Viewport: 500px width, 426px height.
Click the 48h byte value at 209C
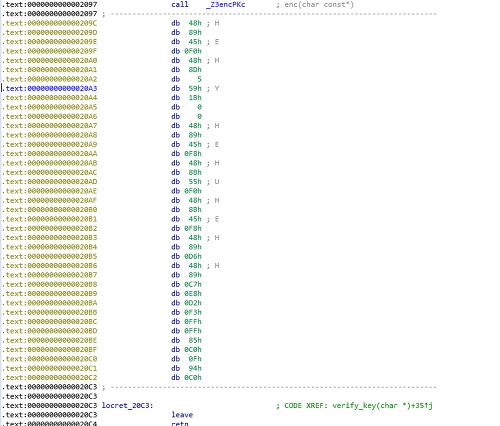click(x=195, y=23)
